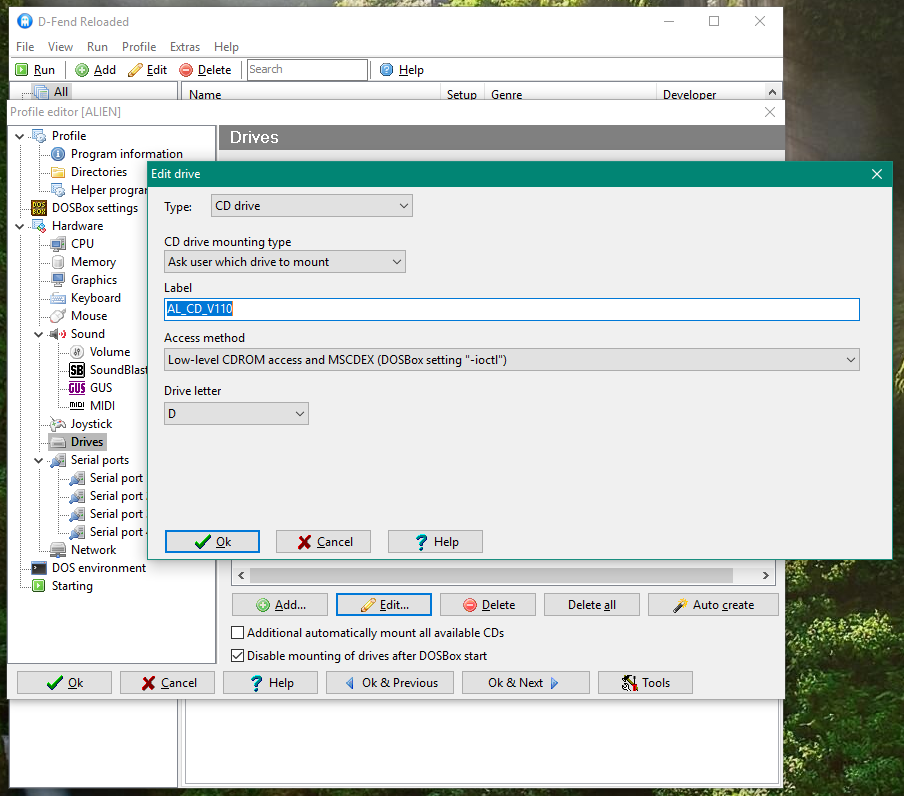Select the Joystick tree item
The height and width of the screenshot is (796, 904).
[91, 424]
